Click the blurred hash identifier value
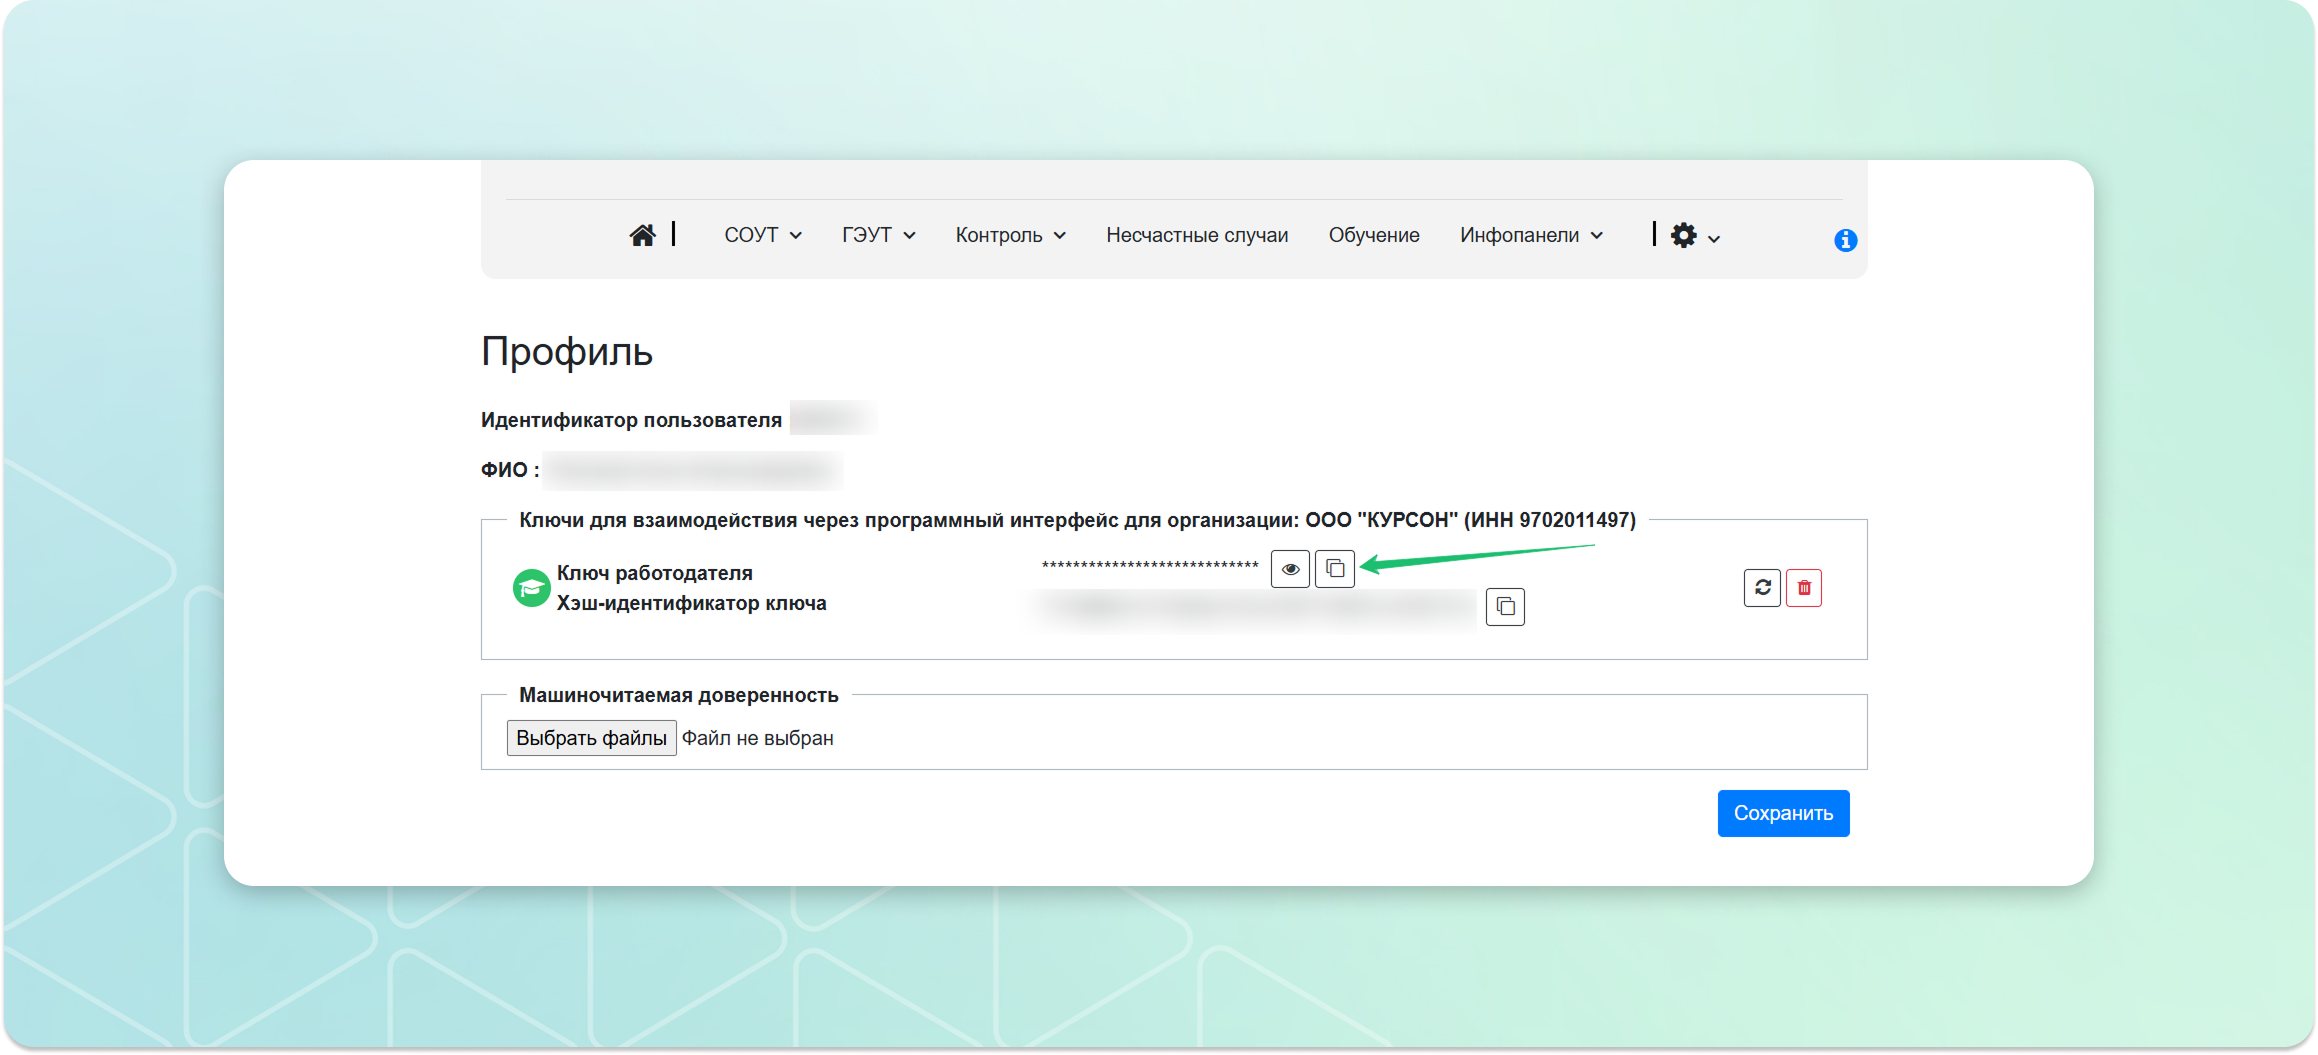 pyautogui.click(x=1254, y=608)
